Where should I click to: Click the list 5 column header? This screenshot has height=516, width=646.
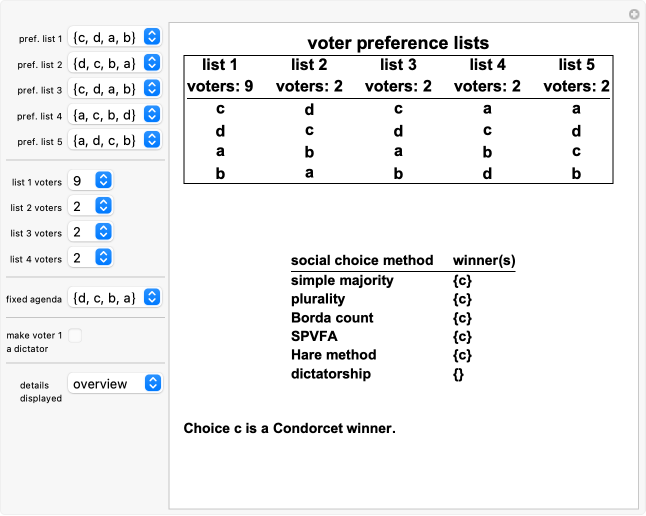pos(577,65)
